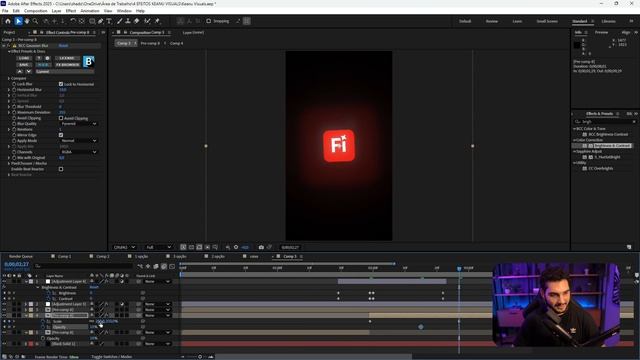Switch to the Render Queue tab
Viewport: 640px width, 360px height.
point(21,256)
